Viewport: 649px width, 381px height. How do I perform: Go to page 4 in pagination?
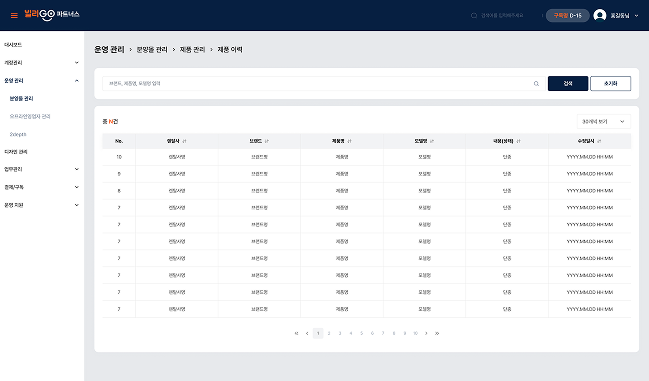point(351,333)
